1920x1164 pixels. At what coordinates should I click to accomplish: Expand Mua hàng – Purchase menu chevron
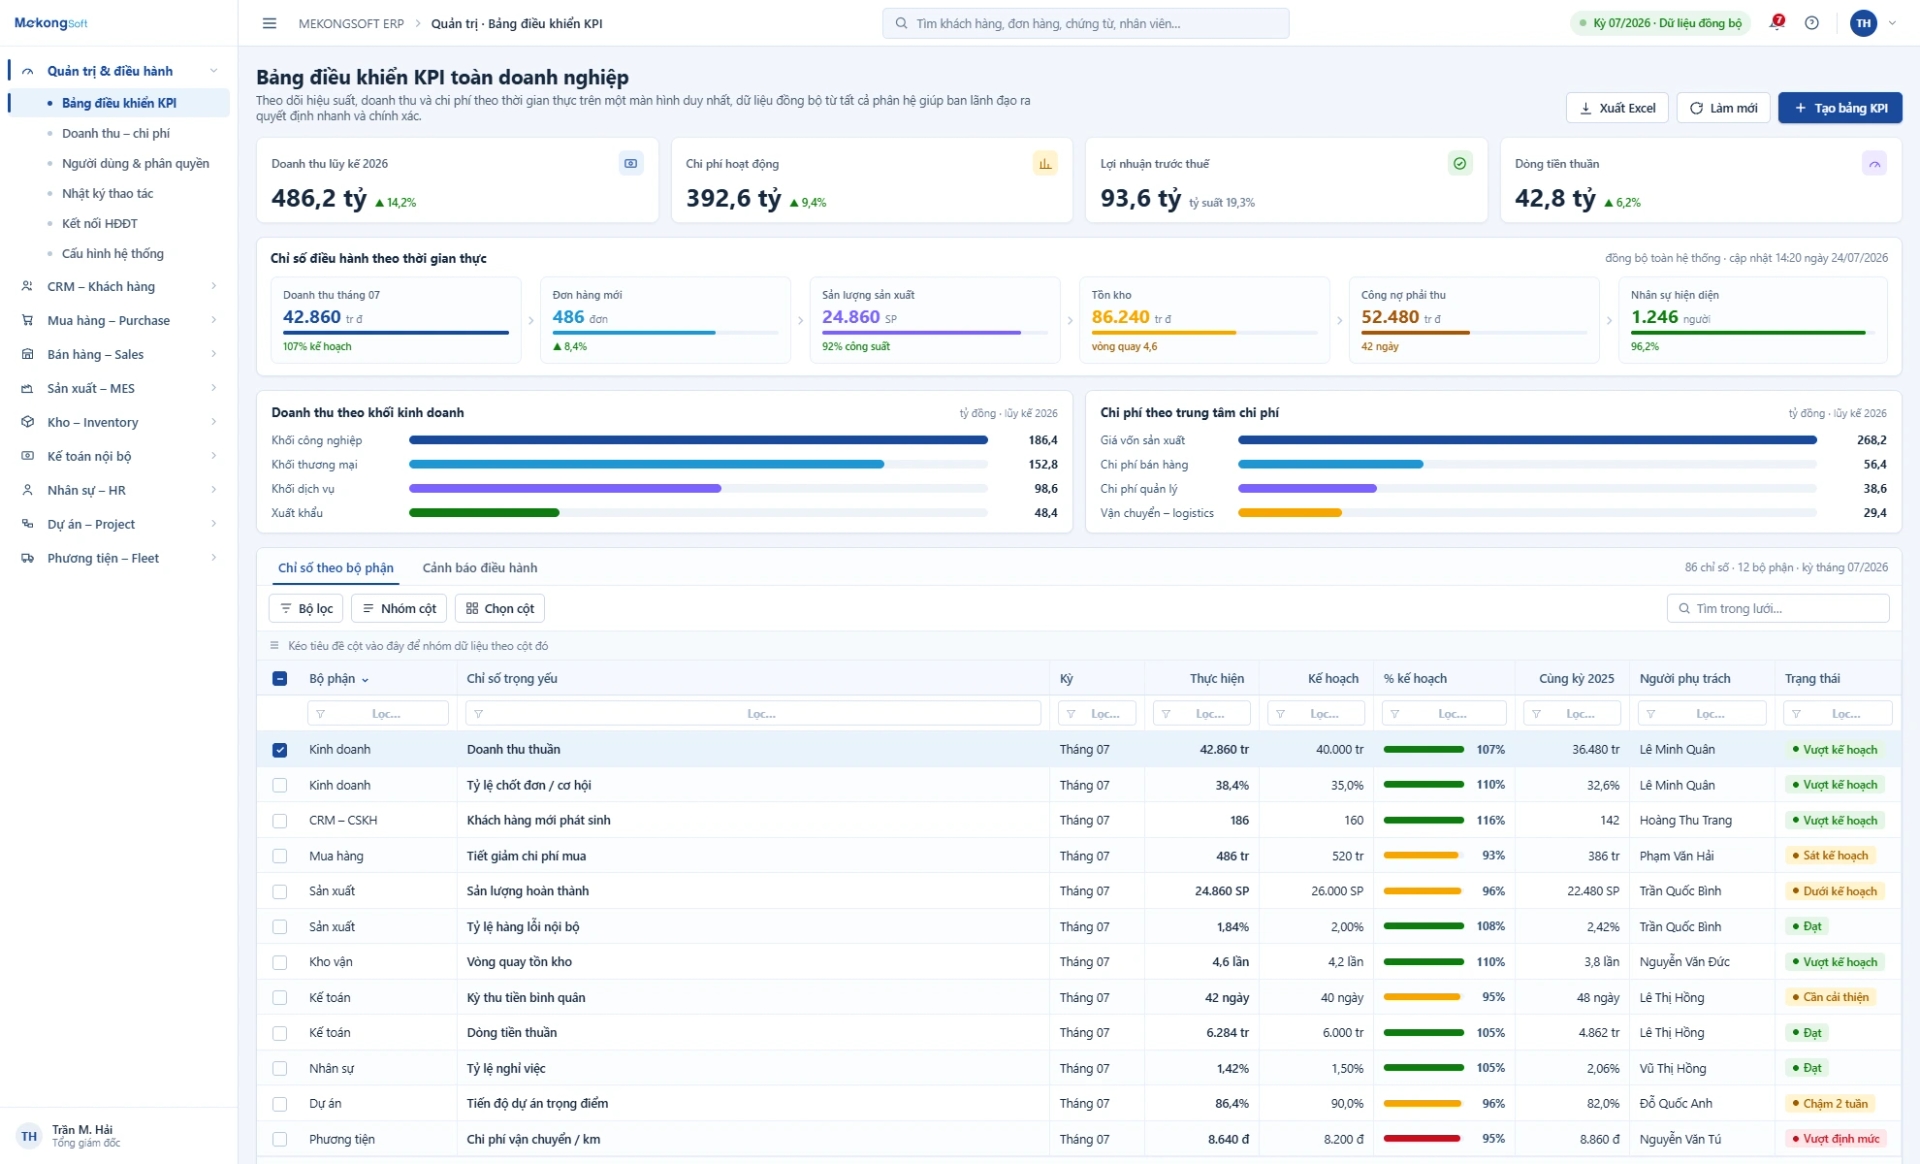pos(213,320)
